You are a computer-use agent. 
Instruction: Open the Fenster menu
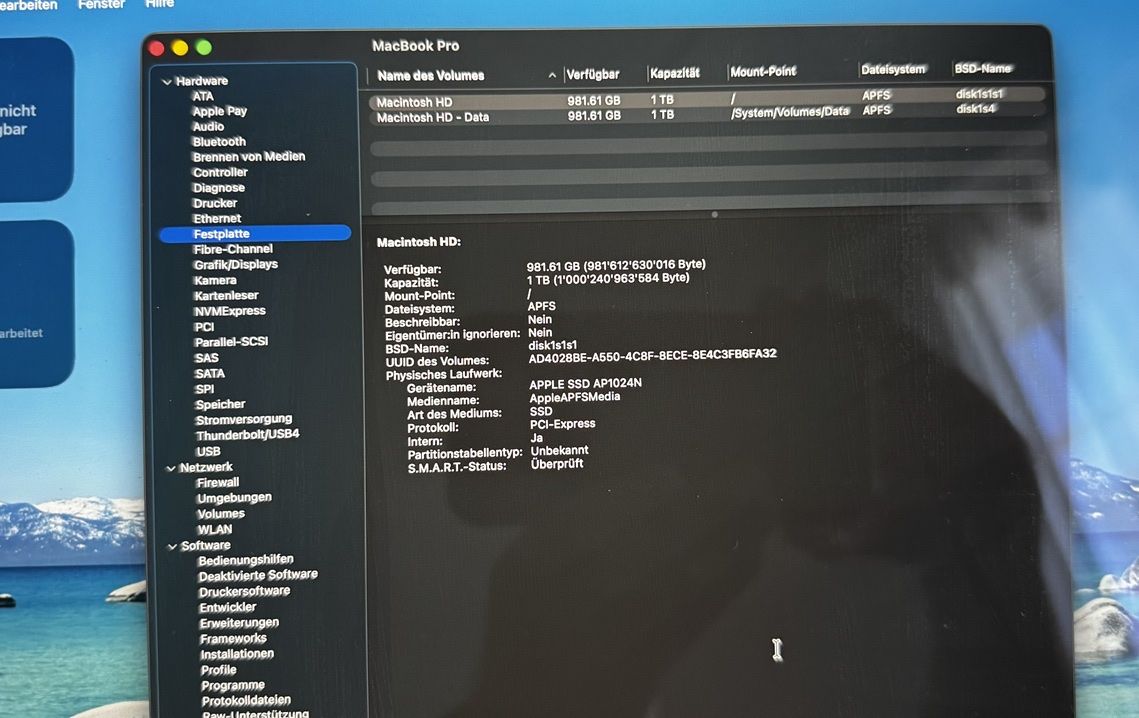(x=101, y=4)
